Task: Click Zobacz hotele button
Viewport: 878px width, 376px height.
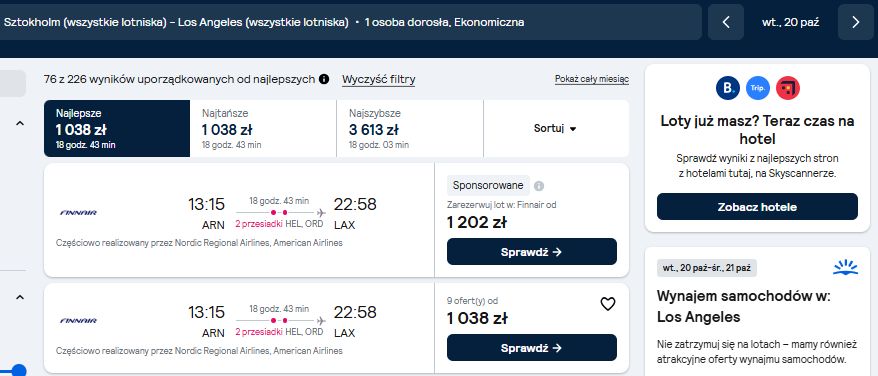Action: coord(757,207)
